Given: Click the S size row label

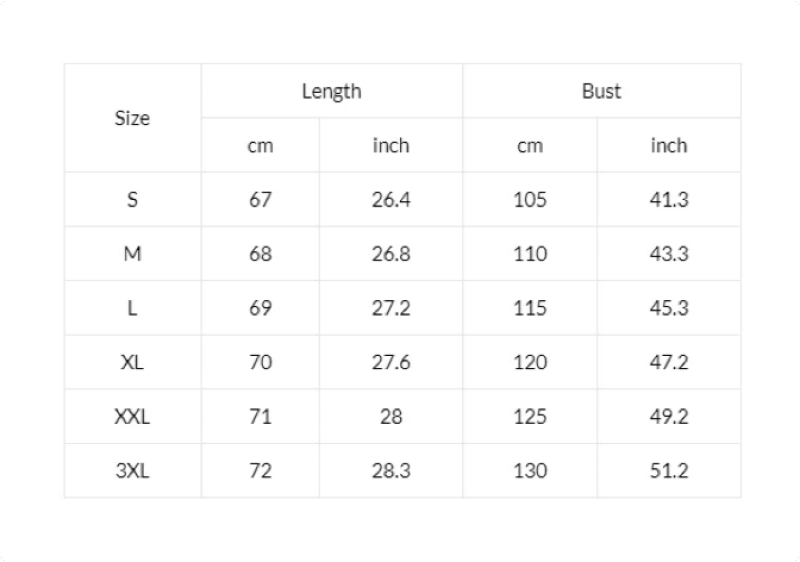Looking at the screenshot, I should (x=132, y=200).
